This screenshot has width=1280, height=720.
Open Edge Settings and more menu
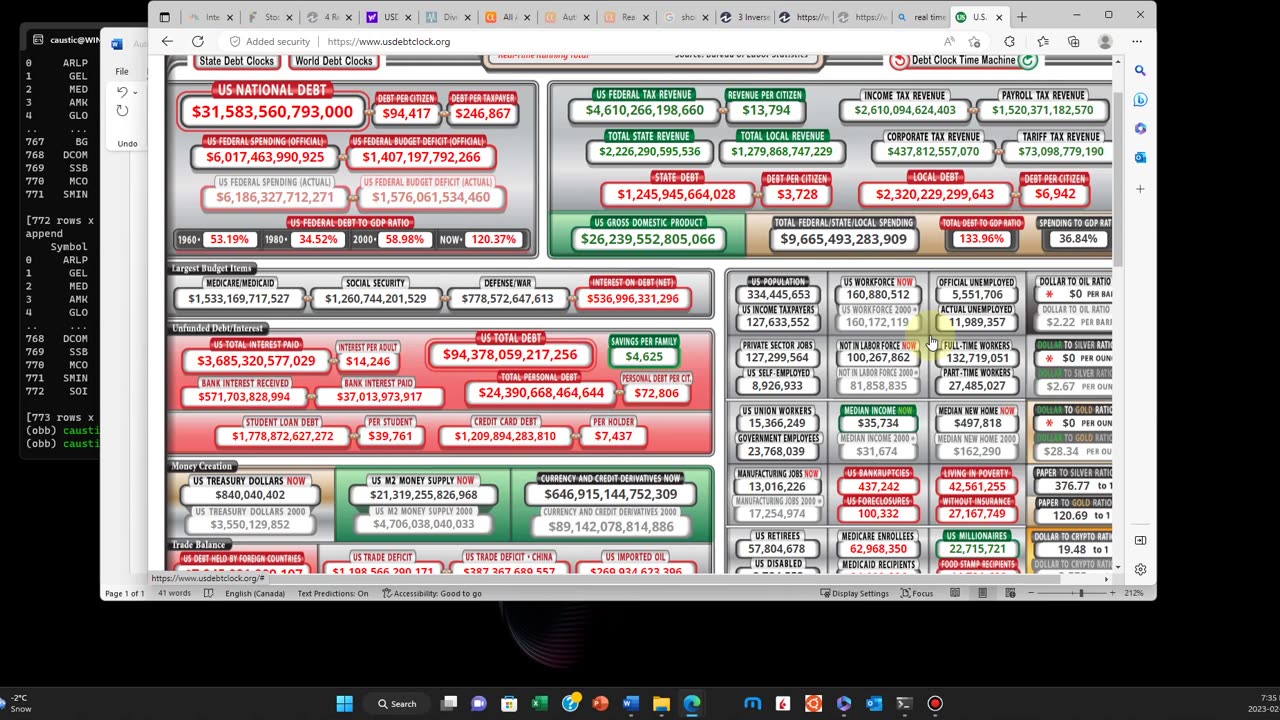(x=1137, y=42)
